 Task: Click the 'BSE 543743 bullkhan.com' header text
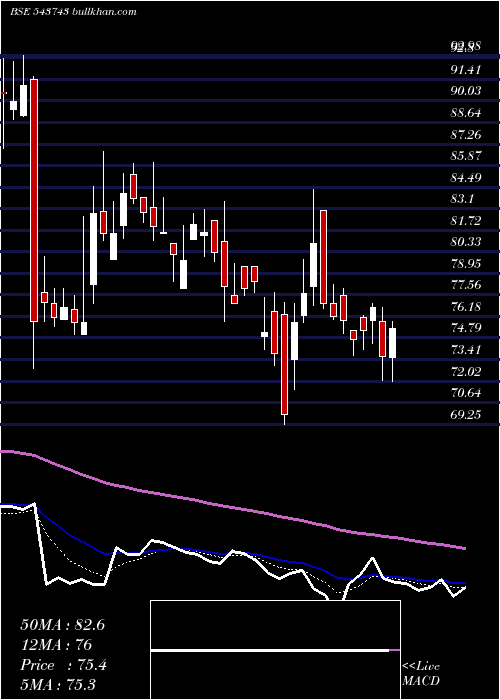click(x=73, y=12)
